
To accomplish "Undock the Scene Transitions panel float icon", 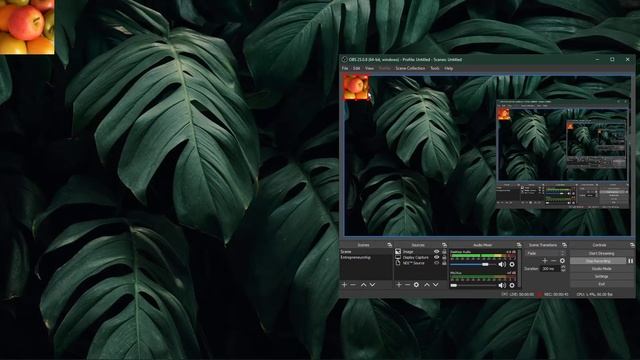I will coord(564,245).
